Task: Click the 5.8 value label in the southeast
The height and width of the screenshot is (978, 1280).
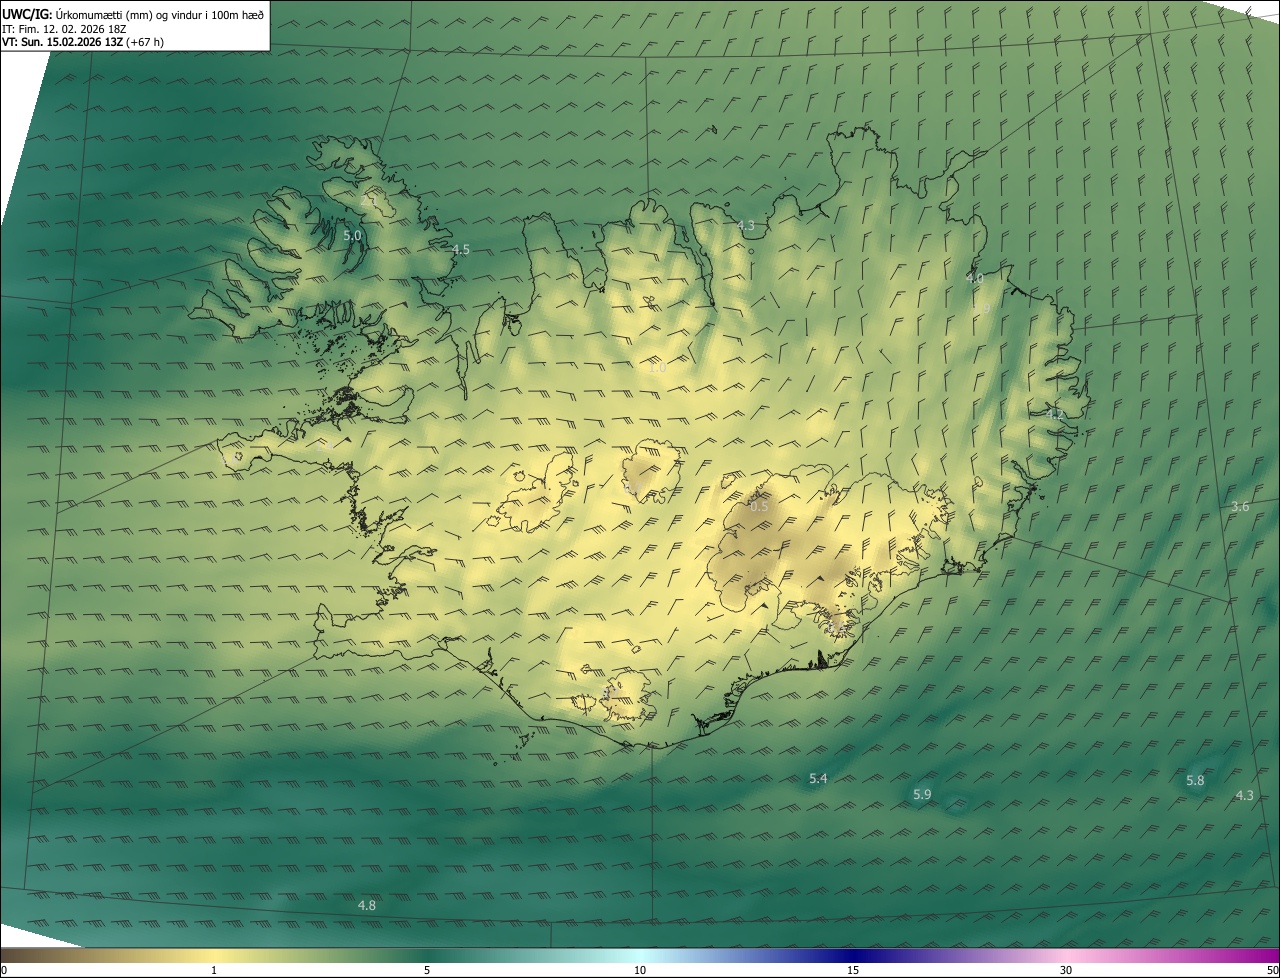Action: [x=1195, y=781]
